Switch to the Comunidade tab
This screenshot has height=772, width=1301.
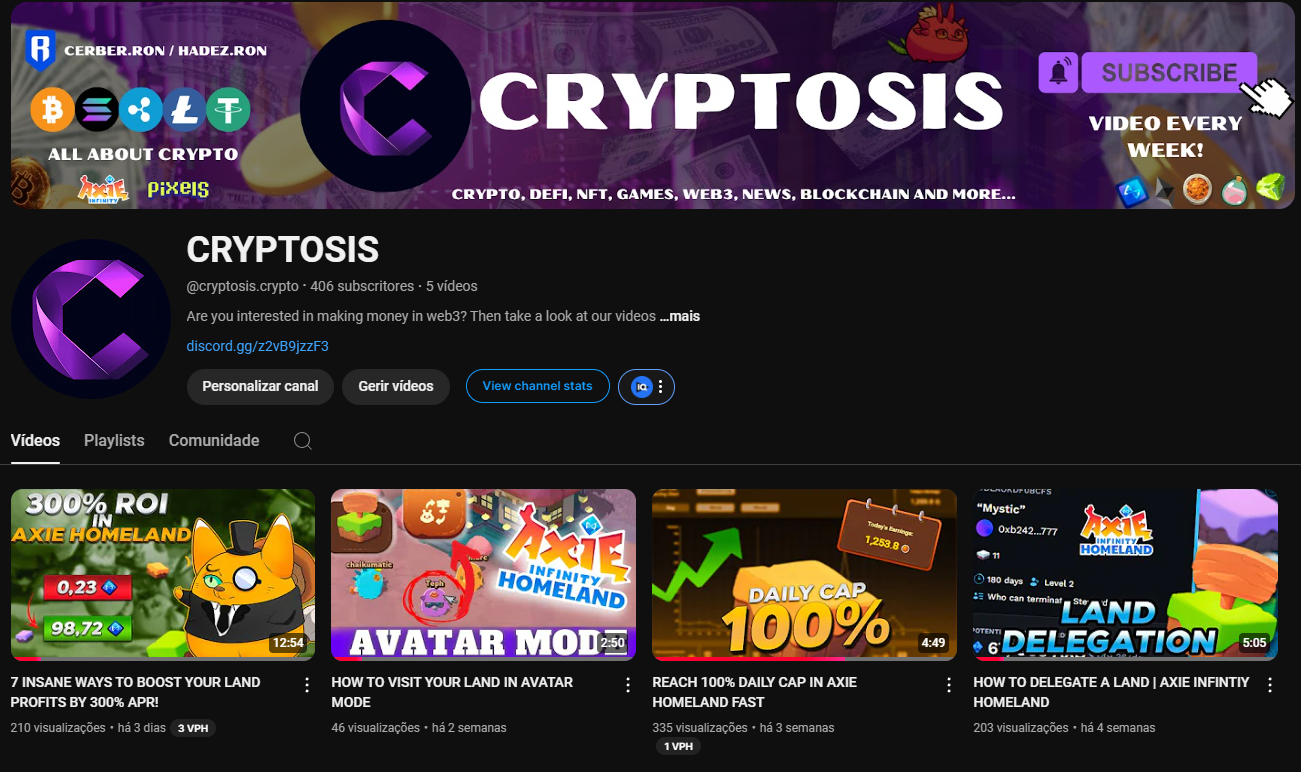pyautogui.click(x=214, y=441)
